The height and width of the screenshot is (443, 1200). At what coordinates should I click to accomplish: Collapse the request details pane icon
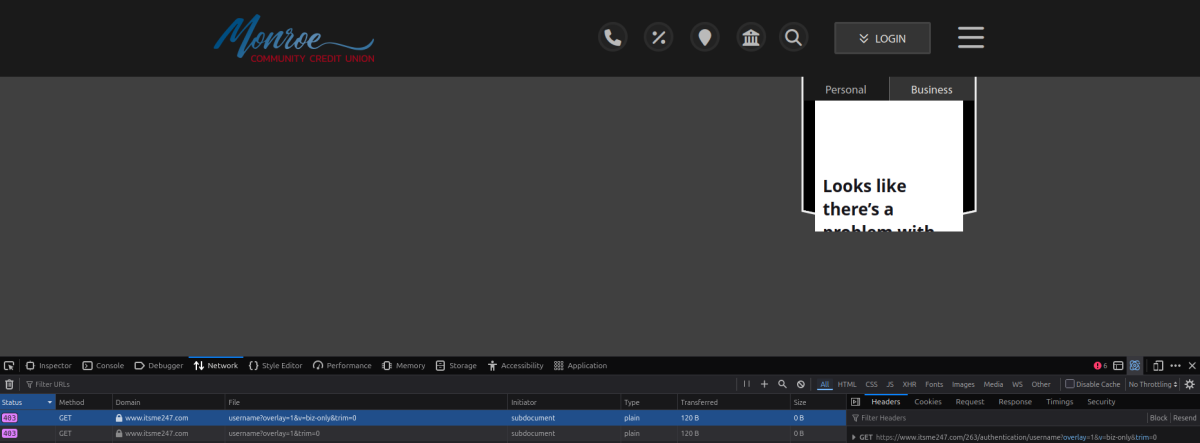click(x=855, y=402)
